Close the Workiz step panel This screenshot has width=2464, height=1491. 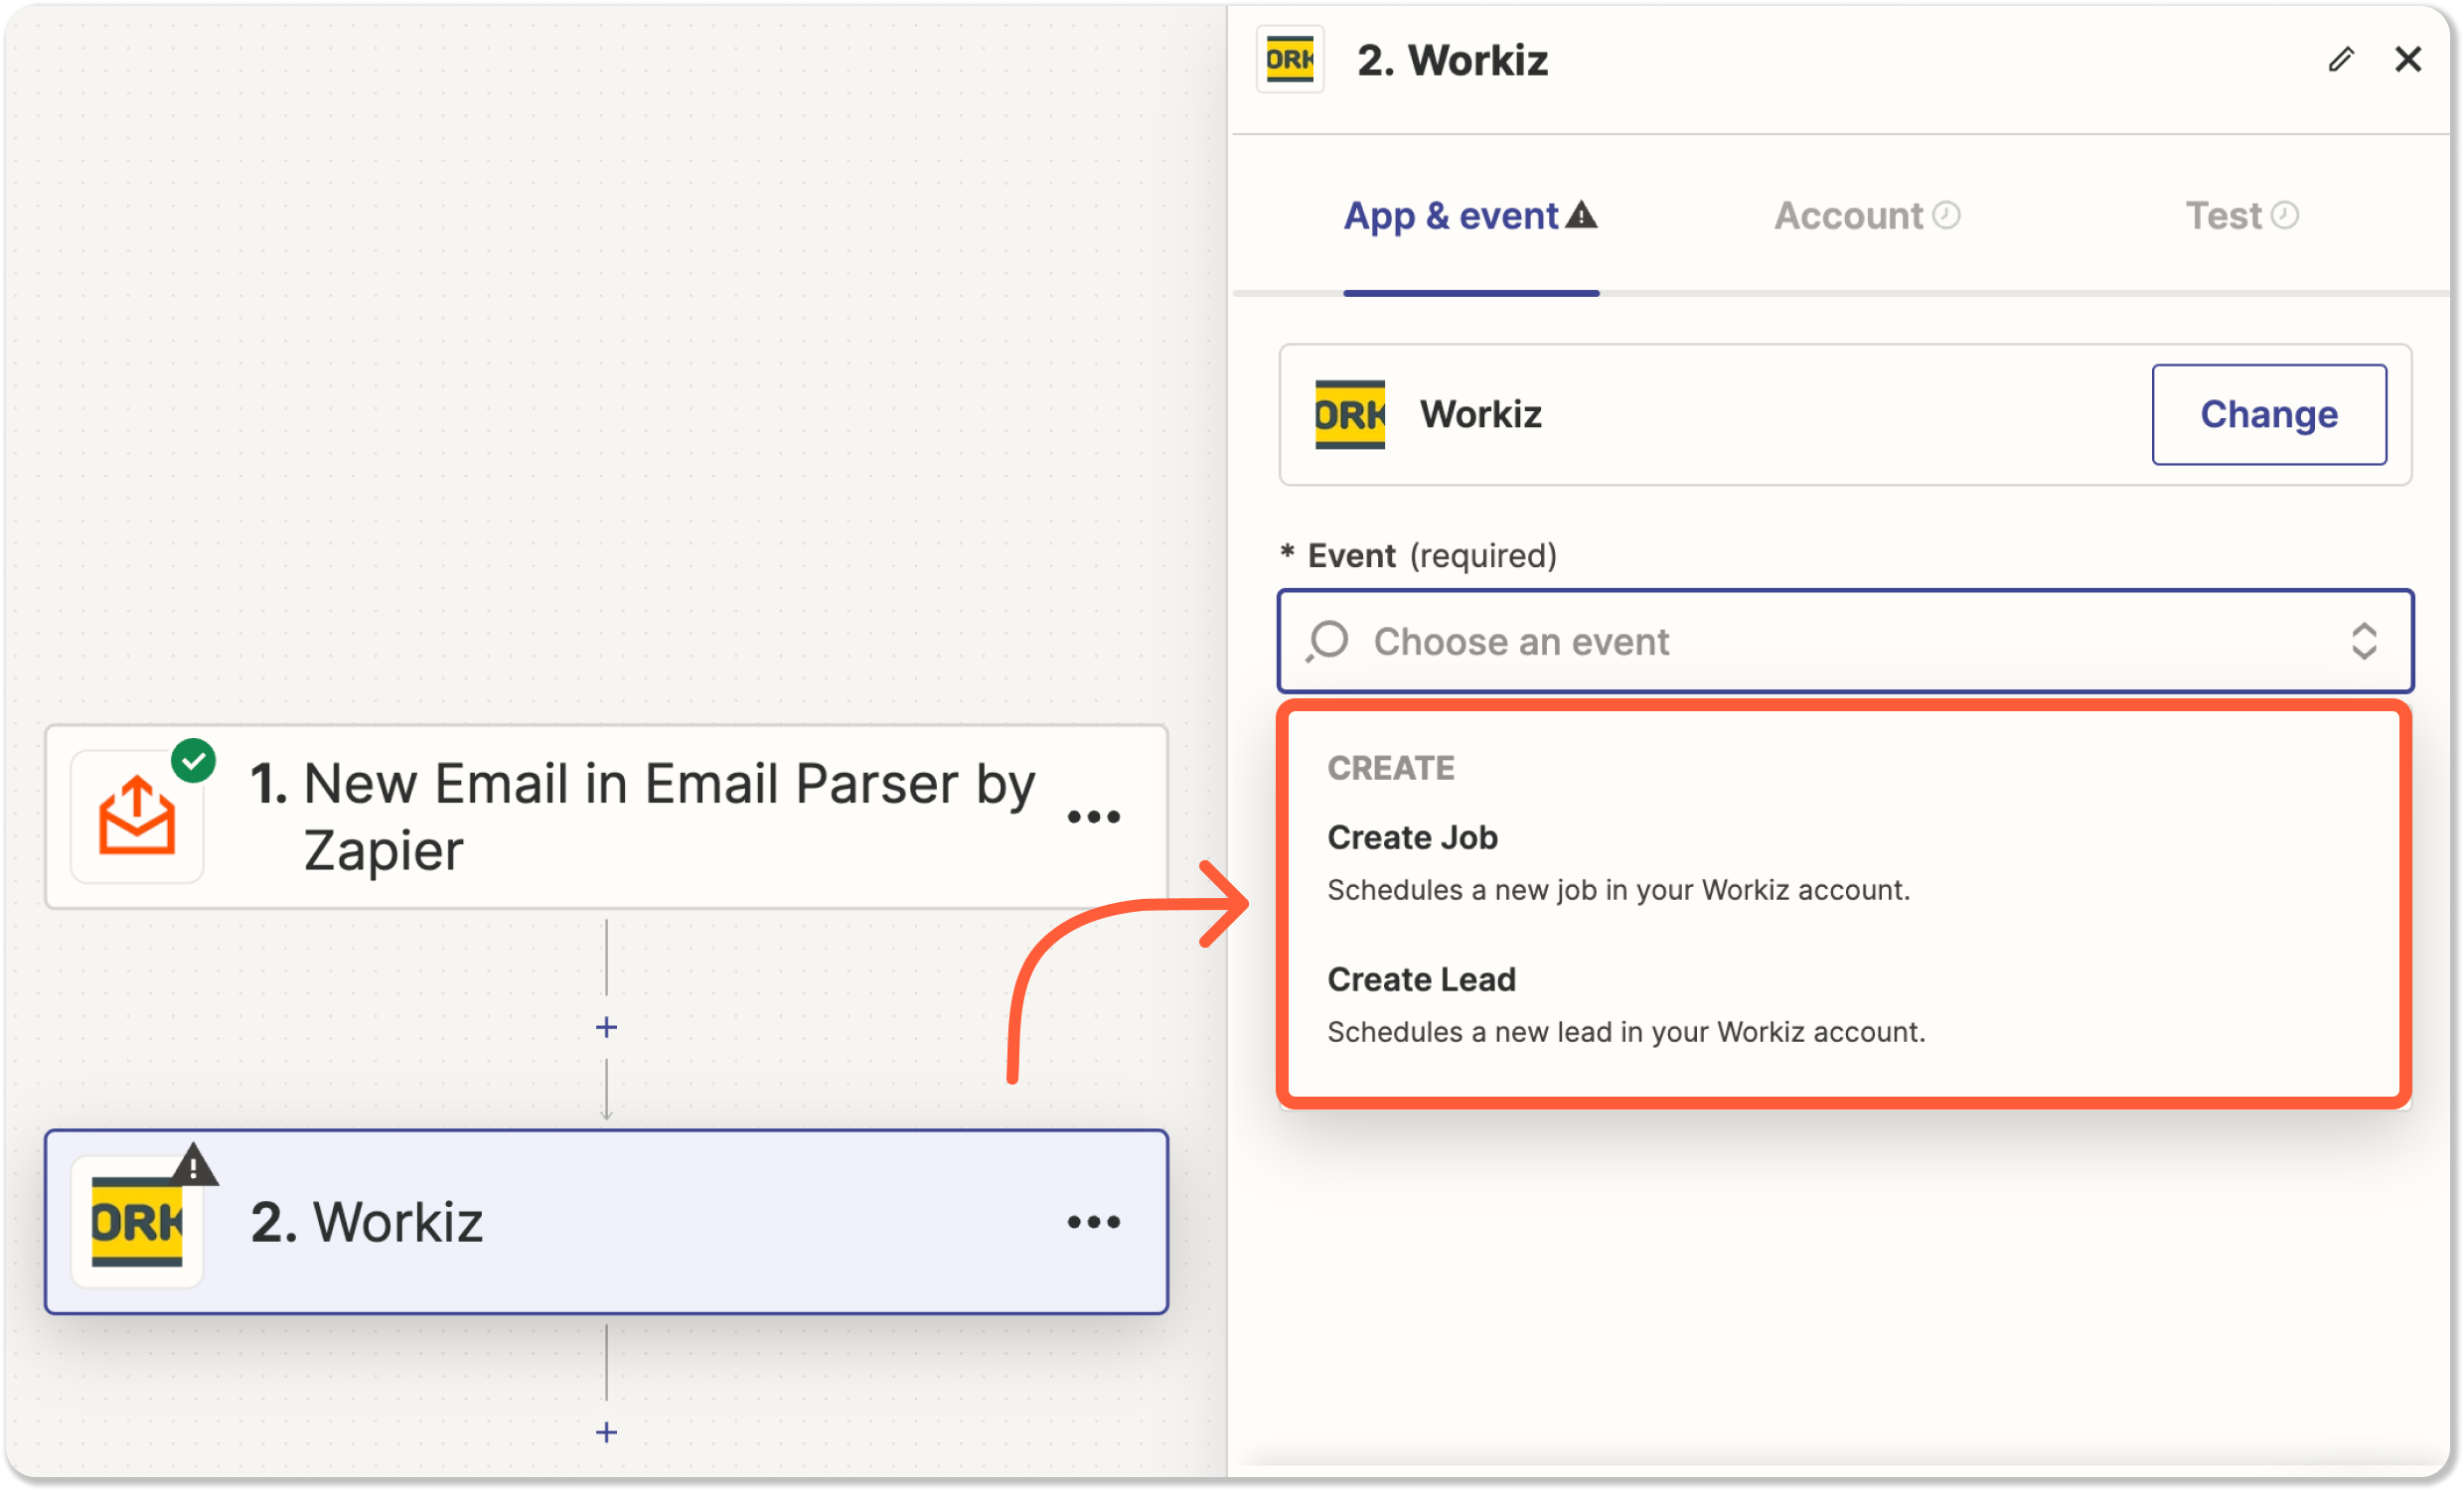tap(2408, 60)
